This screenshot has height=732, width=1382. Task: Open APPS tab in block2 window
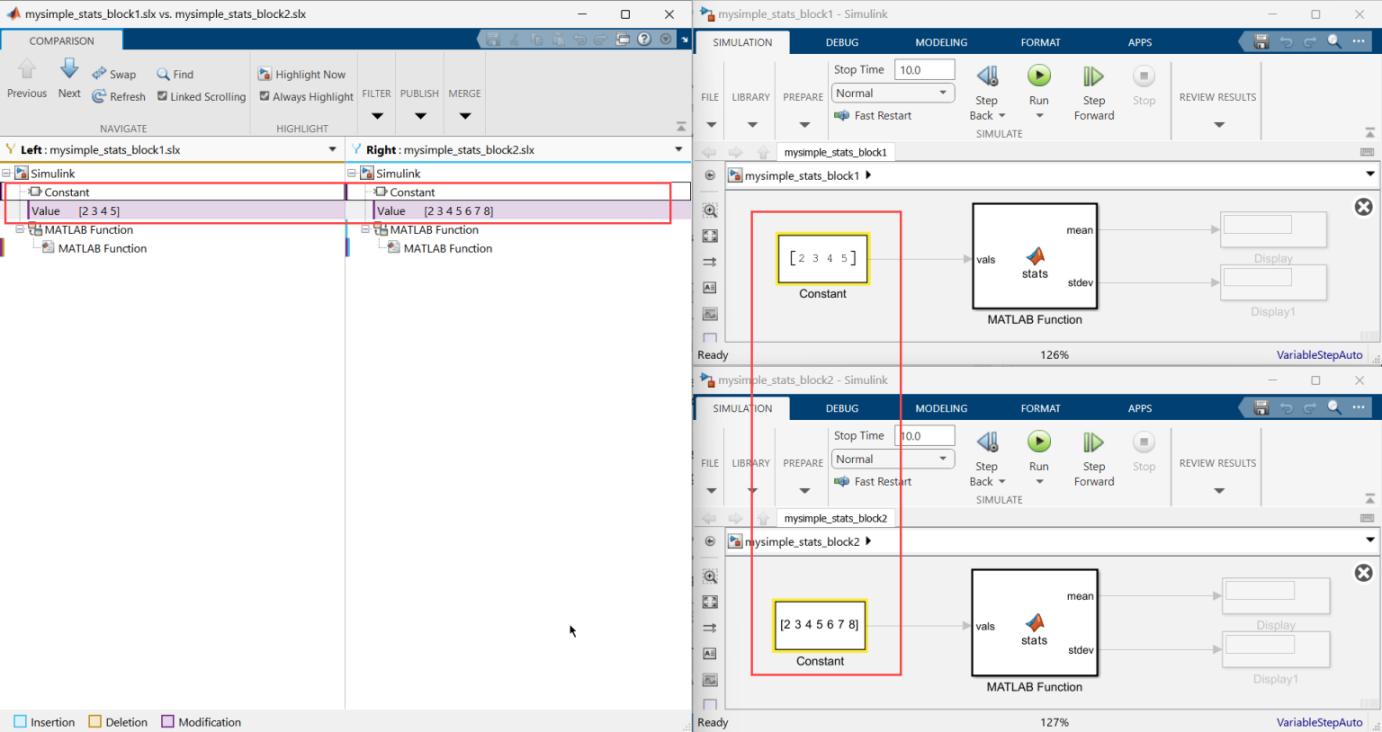pos(1140,408)
